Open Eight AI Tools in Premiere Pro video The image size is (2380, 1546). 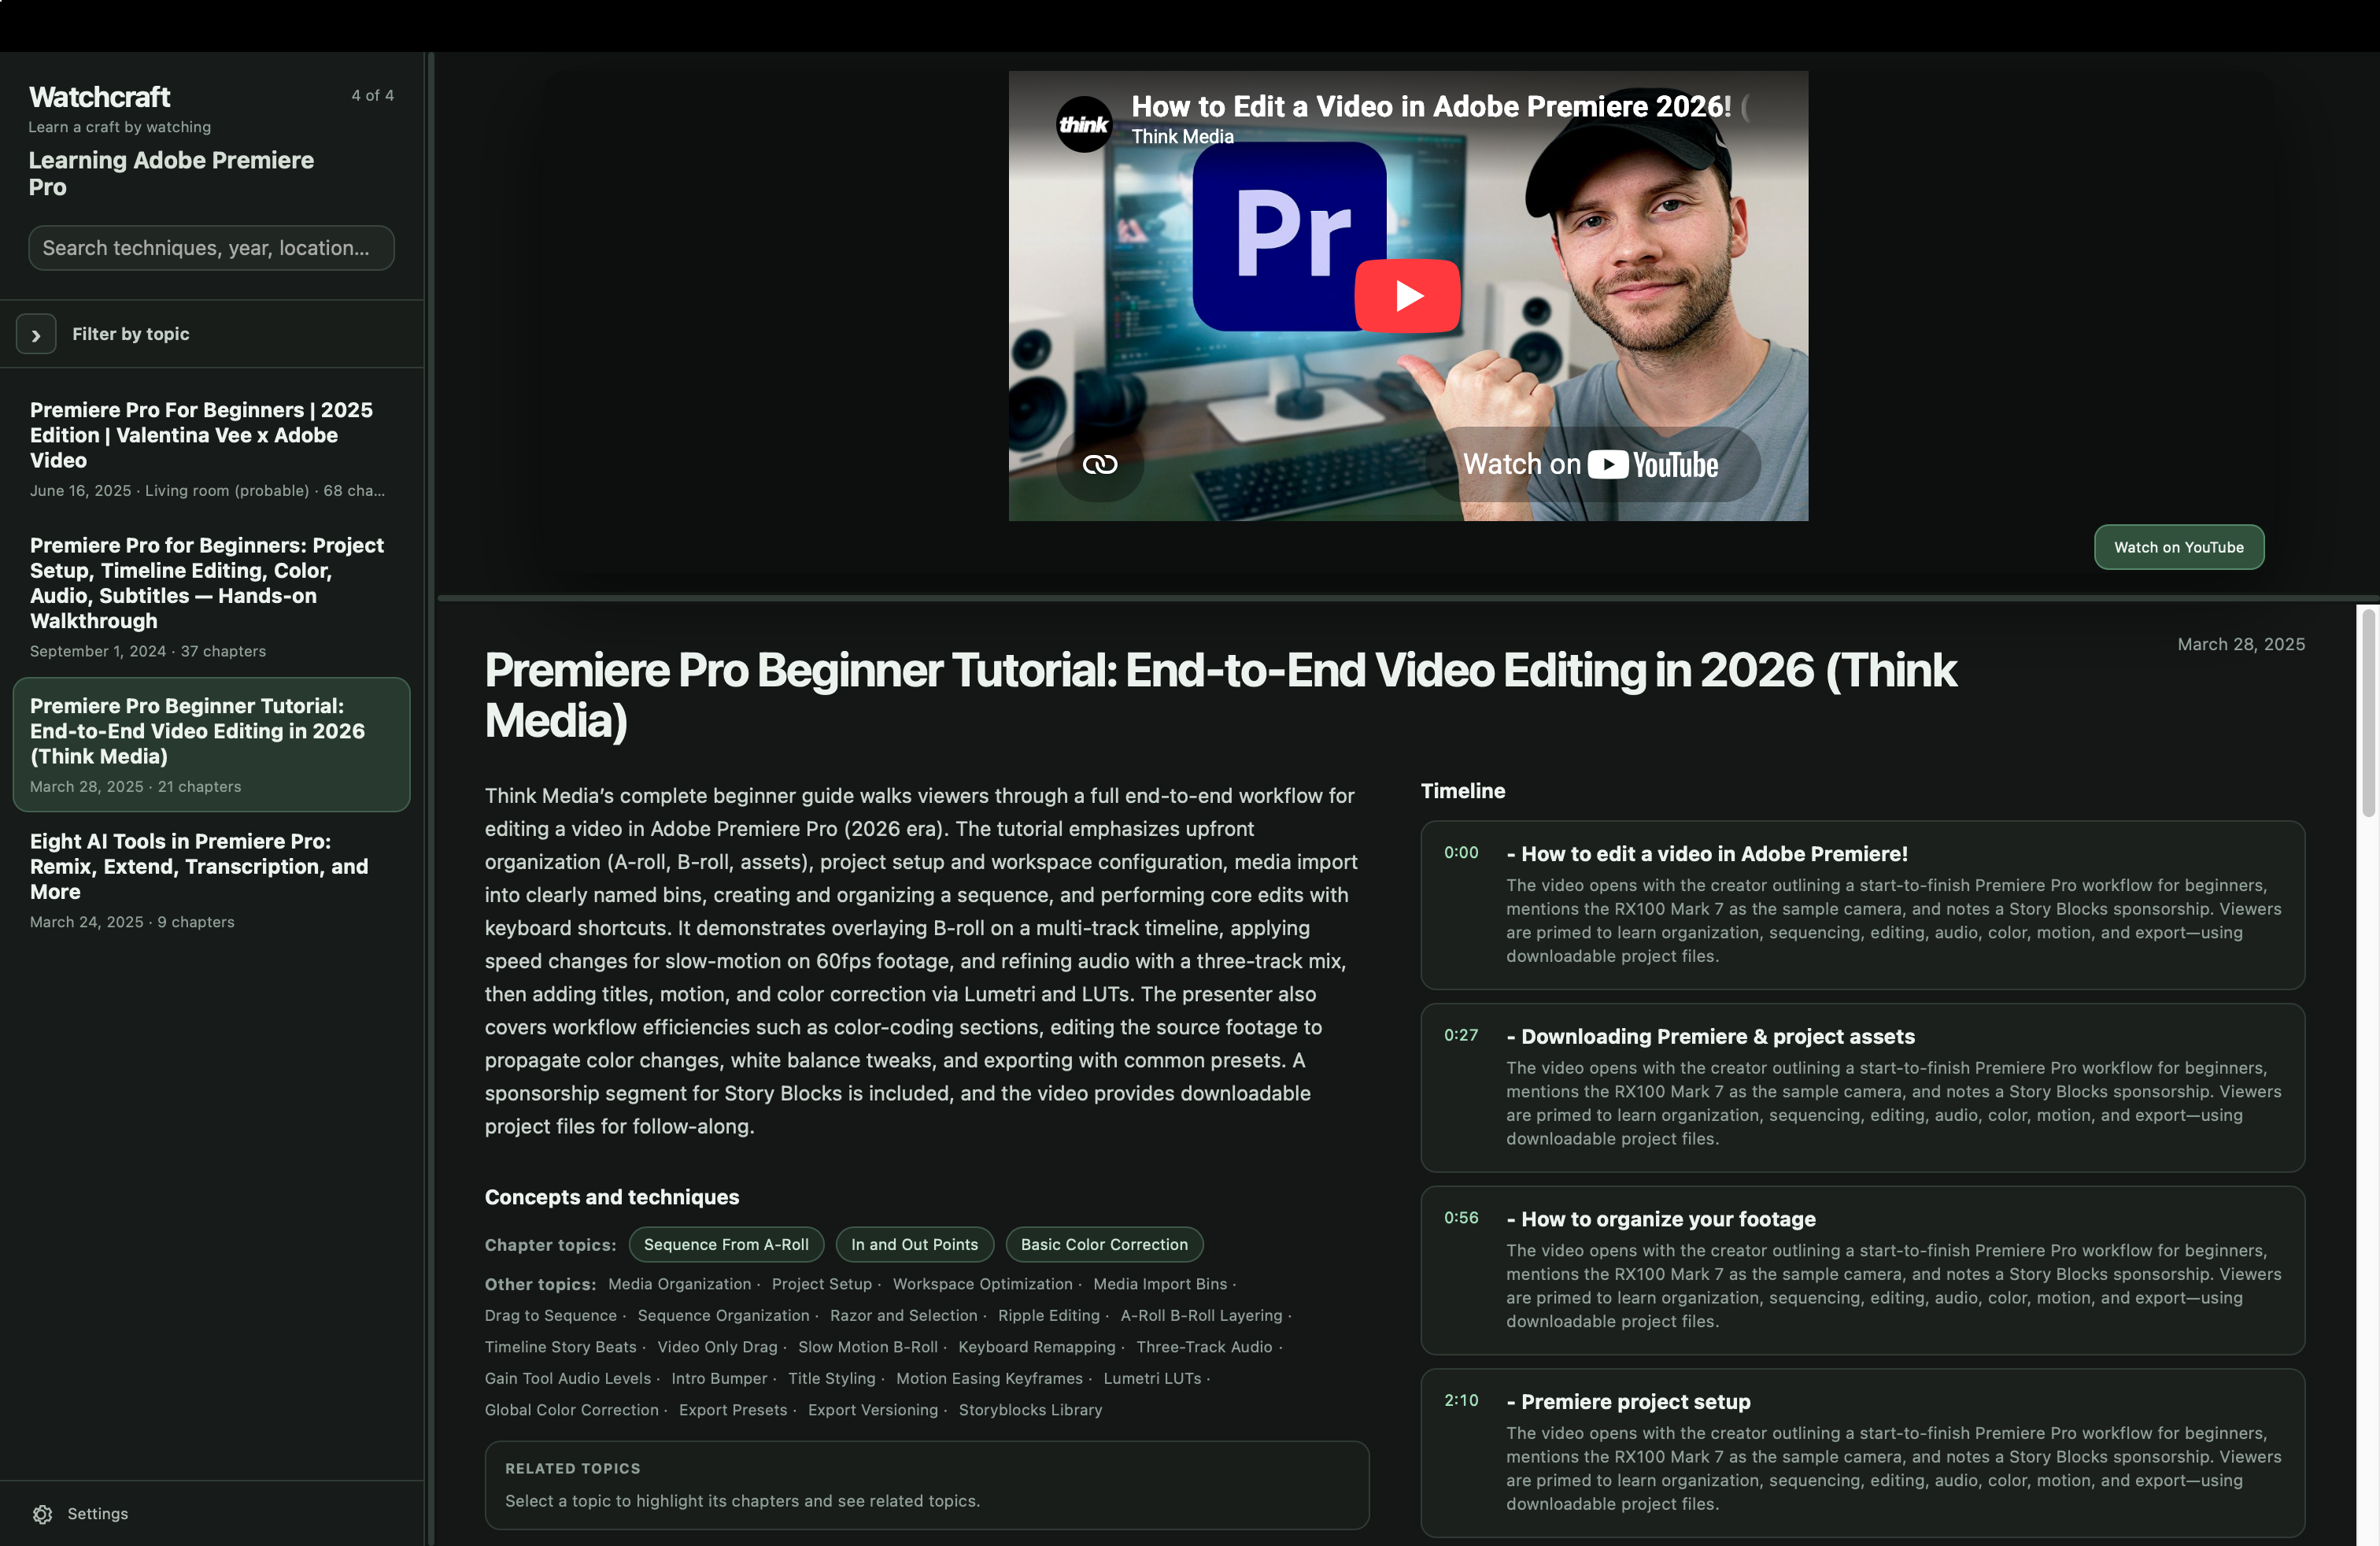(x=211, y=880)
